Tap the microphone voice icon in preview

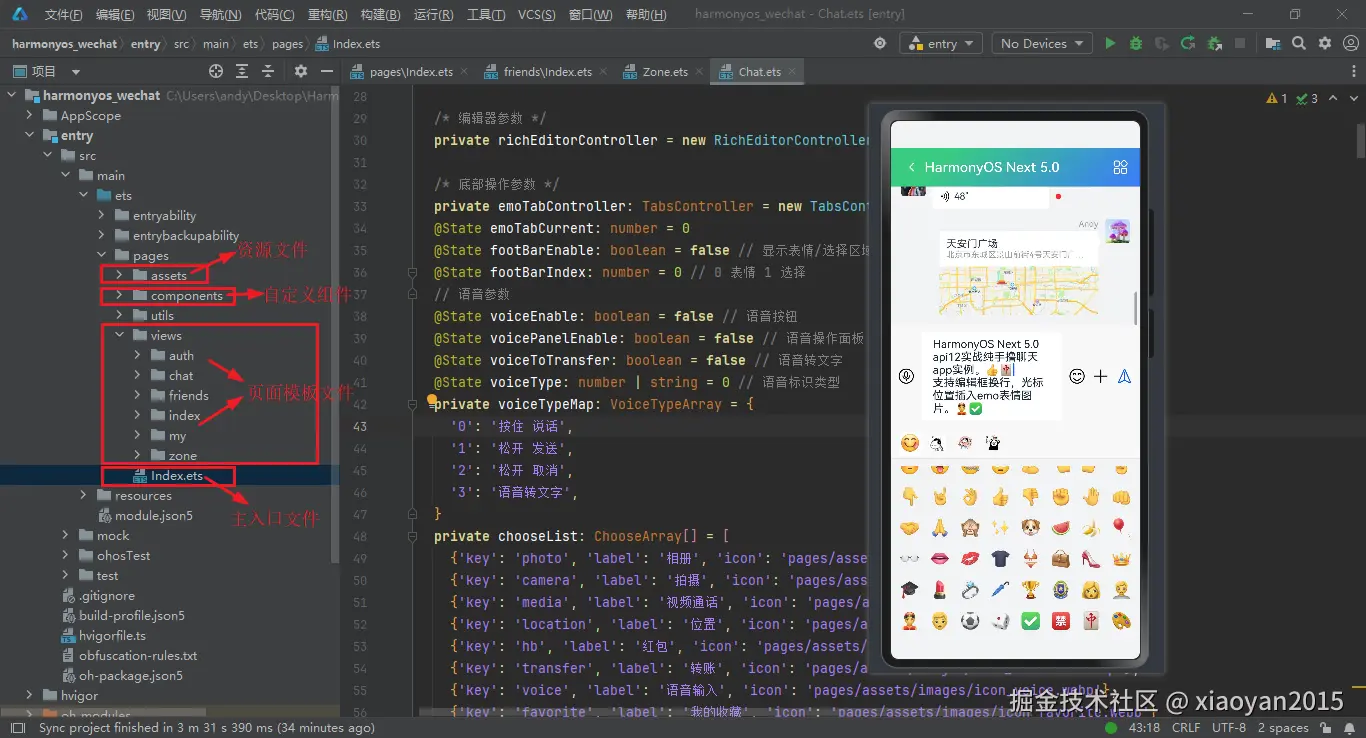tap(906, 376)
